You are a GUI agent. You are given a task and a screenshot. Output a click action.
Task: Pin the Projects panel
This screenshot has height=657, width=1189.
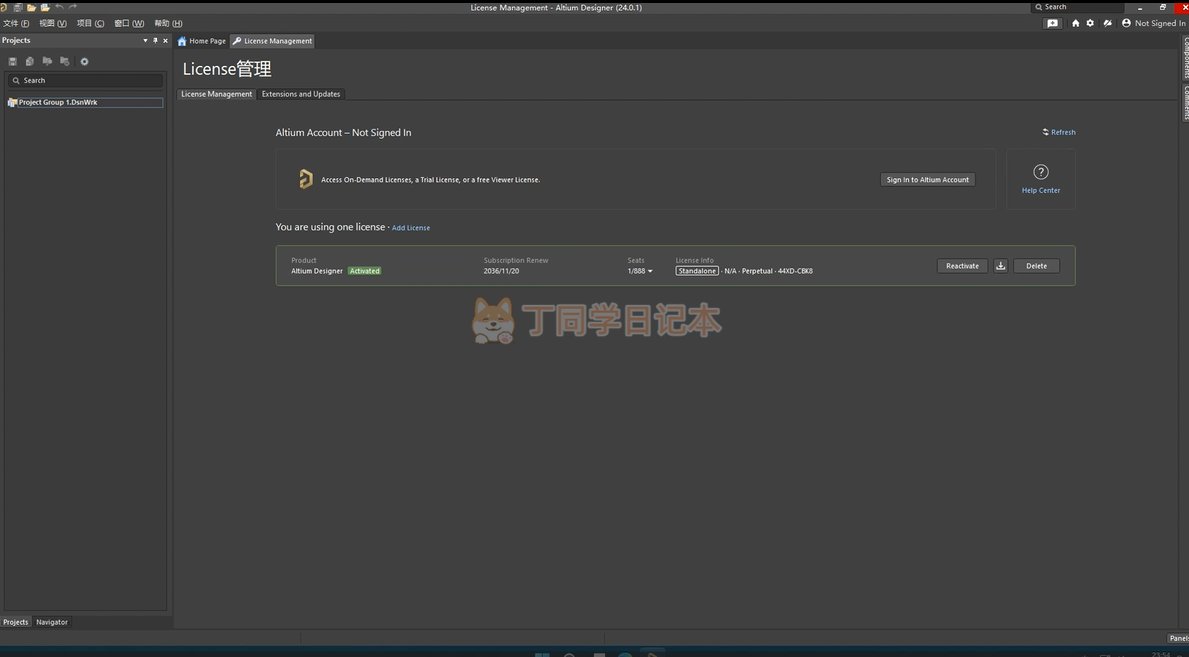(155, 40)
